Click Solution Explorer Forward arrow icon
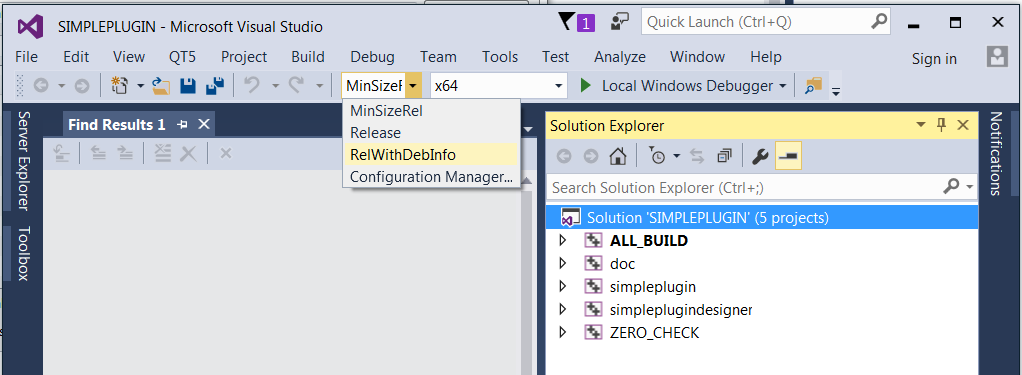Image resolution: width=1022 pixels, height=375 pixels. [591, 156]
